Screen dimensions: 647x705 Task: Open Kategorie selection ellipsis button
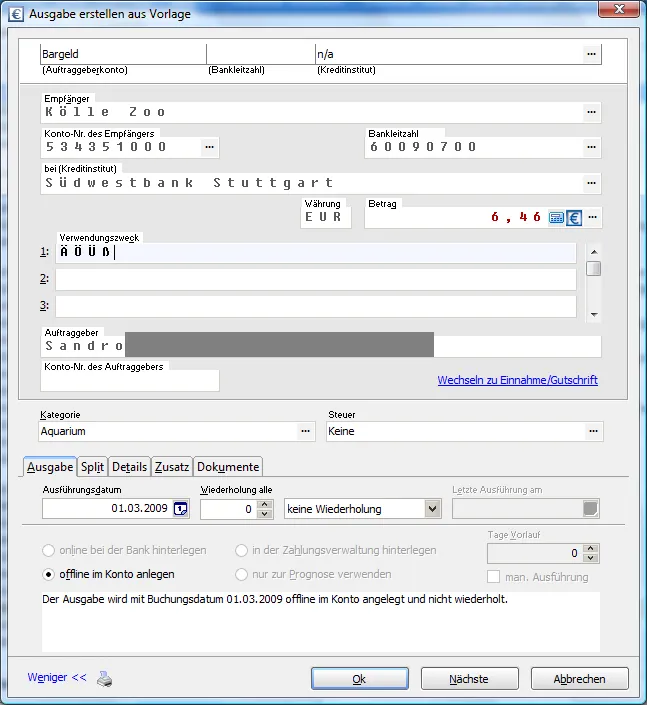pyautogui.click(x=305, y=432)
